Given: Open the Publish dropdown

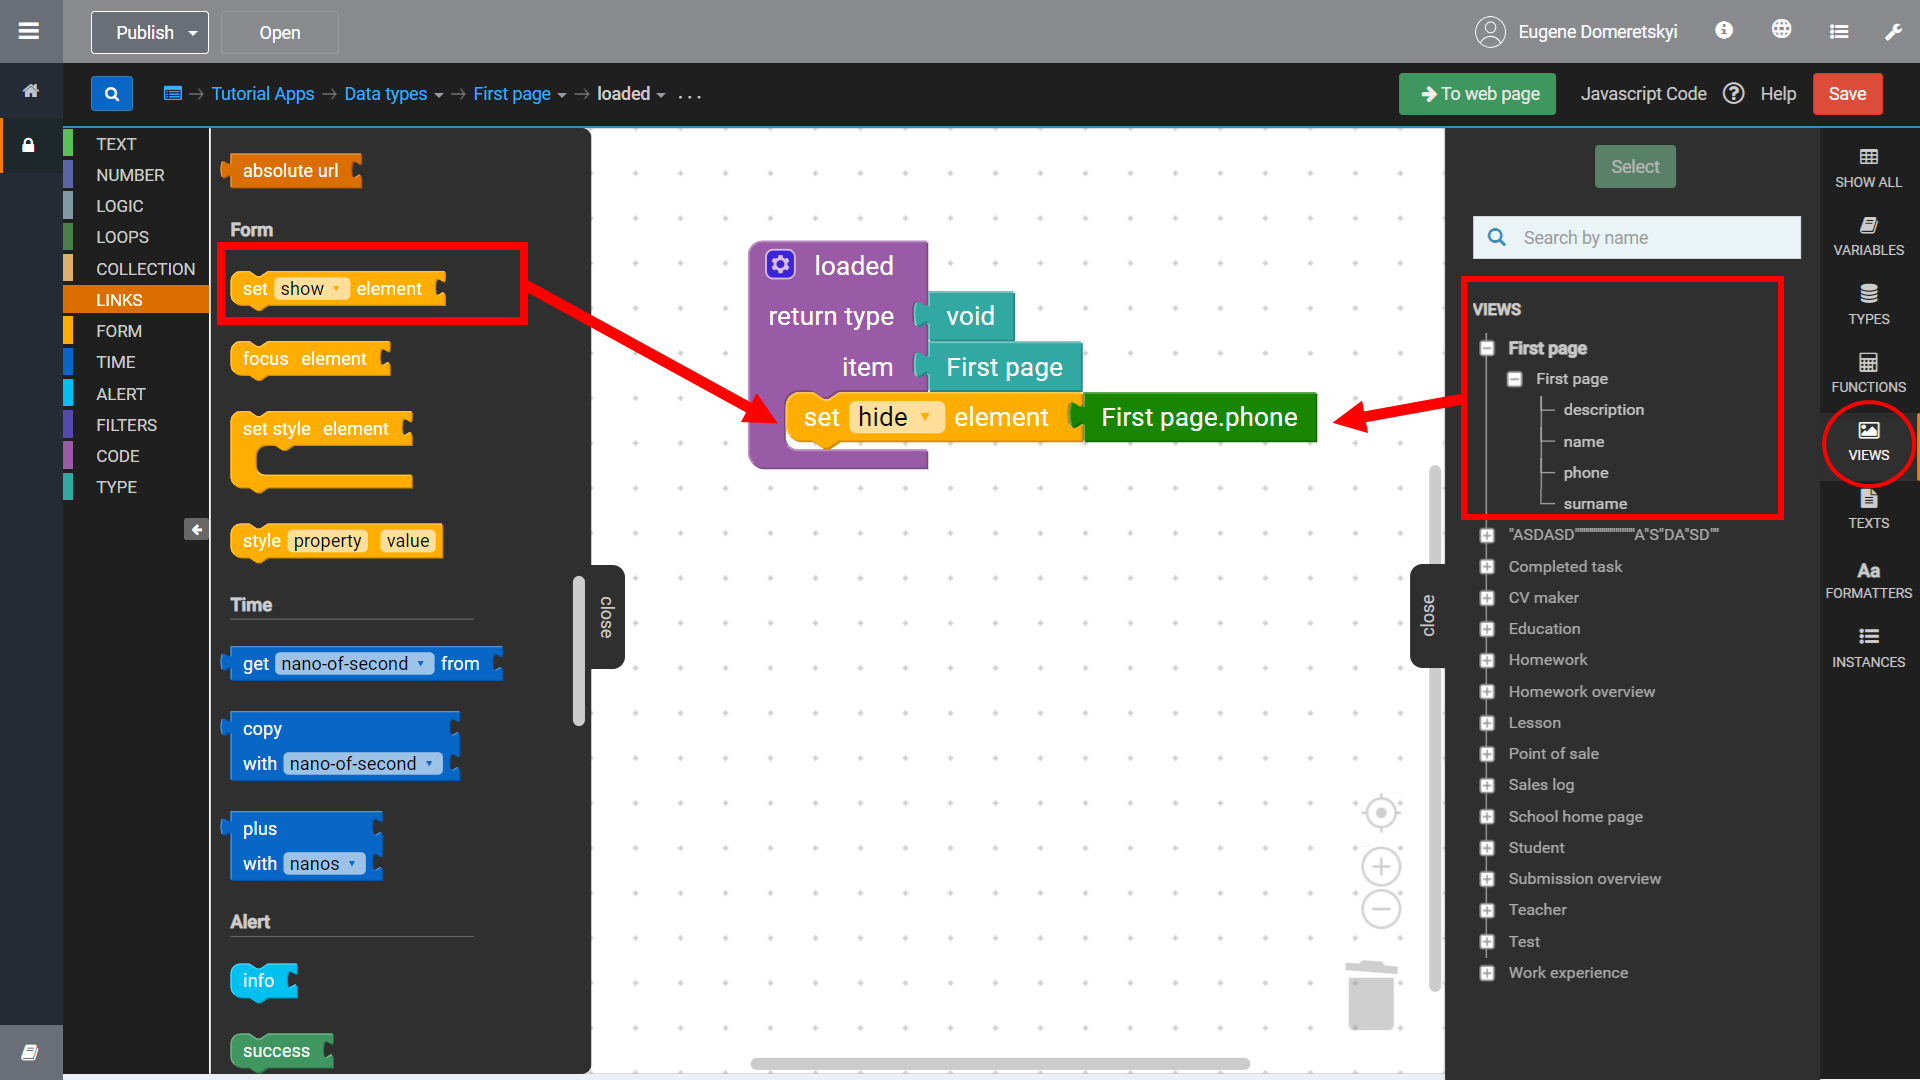Looking at the screenshot, I should [x=150, y=32].
